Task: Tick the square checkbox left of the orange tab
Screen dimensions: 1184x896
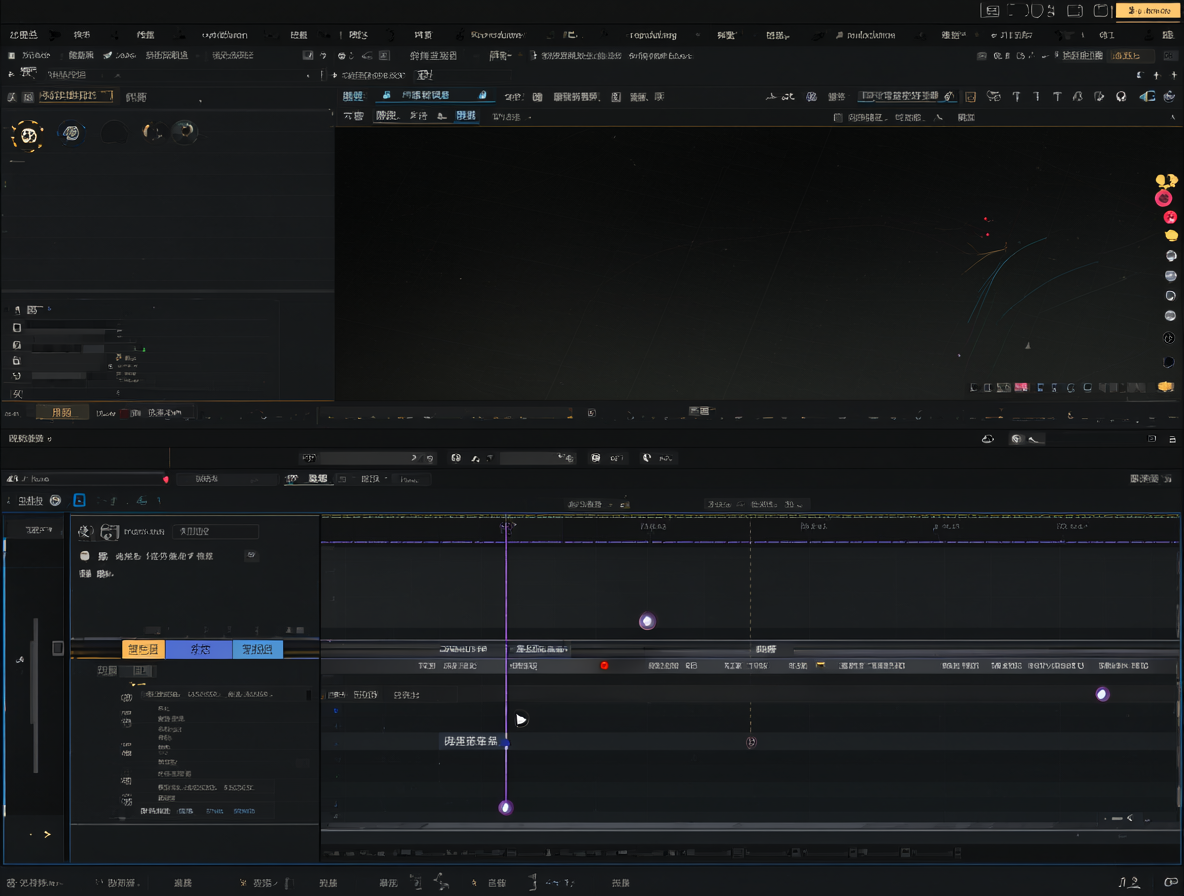Action: [x=57, y=648]
